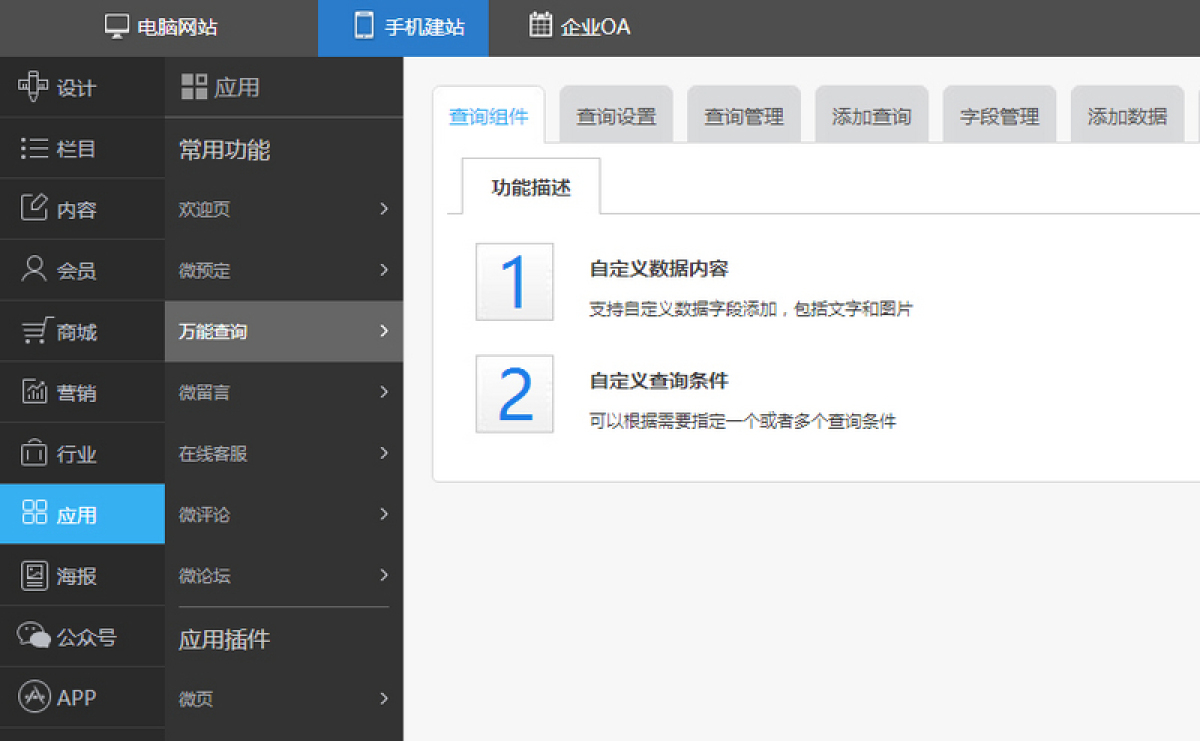
Task: Expand the 微论坛 submenu arrow
Action: 384,575
